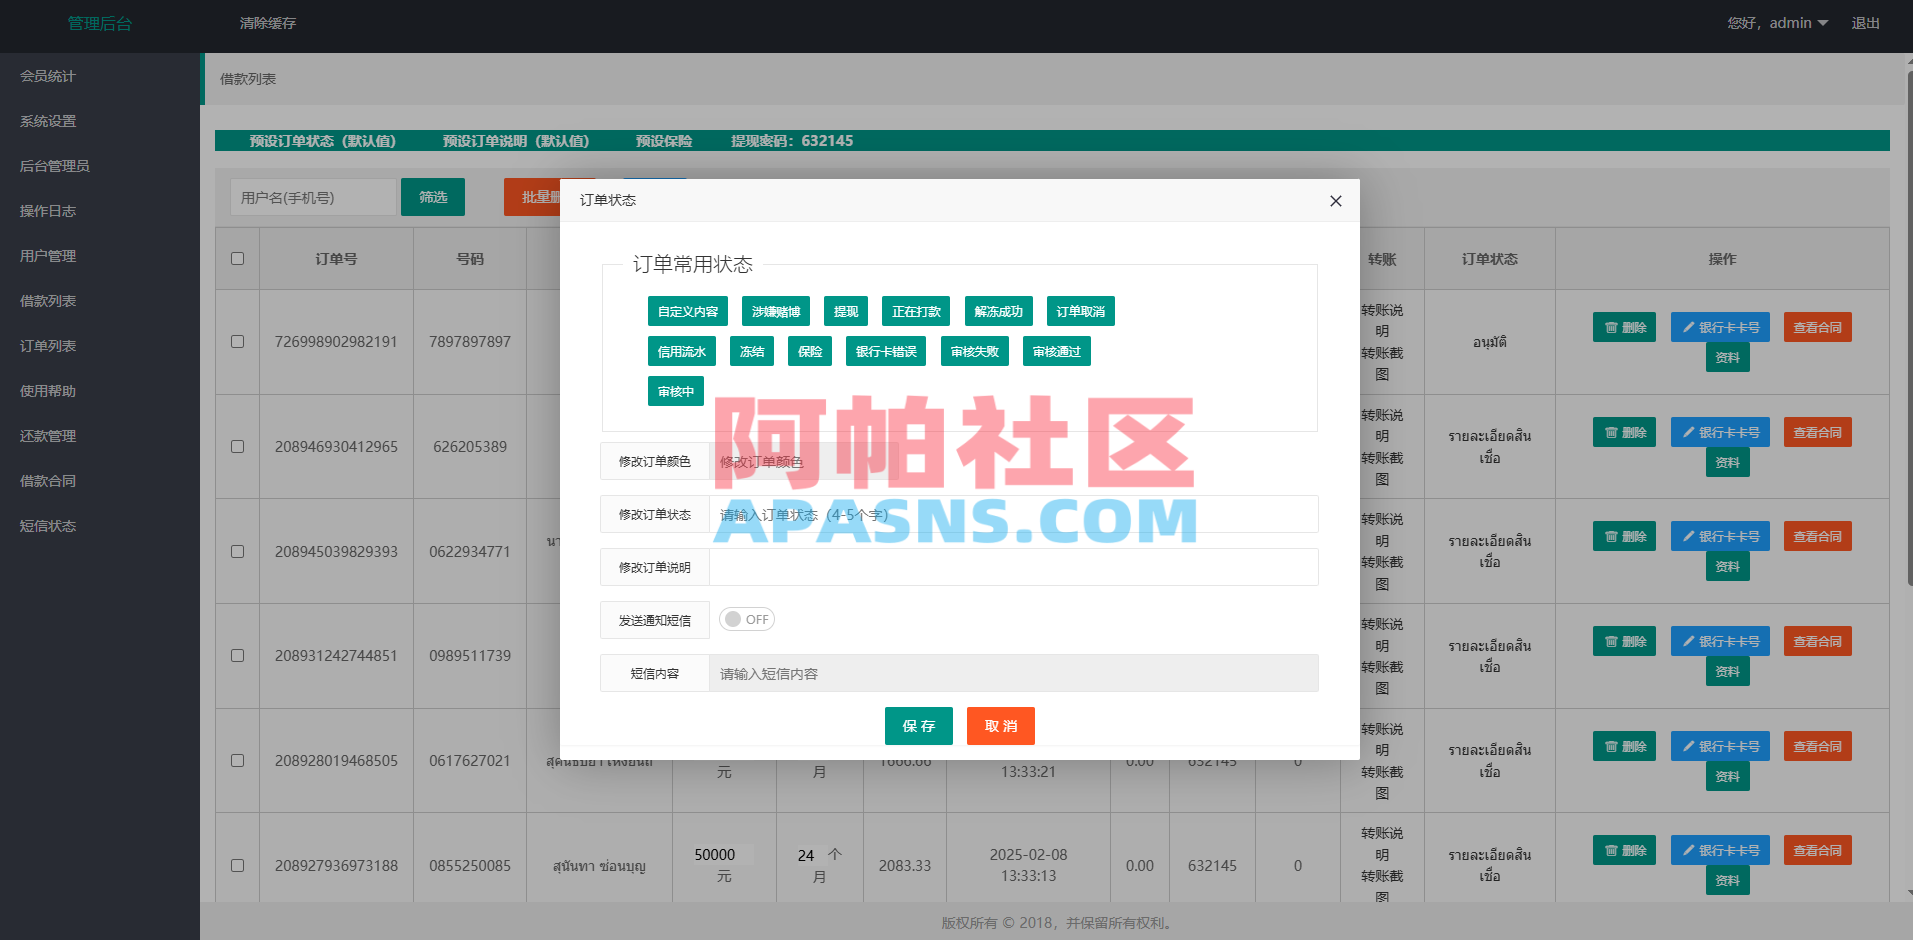Image resolution: width=1913 pixels, height=940 pixels.
Task: Open 还款管理 in the sidebar
Action: pyautogui.click(x=48, y=436)
